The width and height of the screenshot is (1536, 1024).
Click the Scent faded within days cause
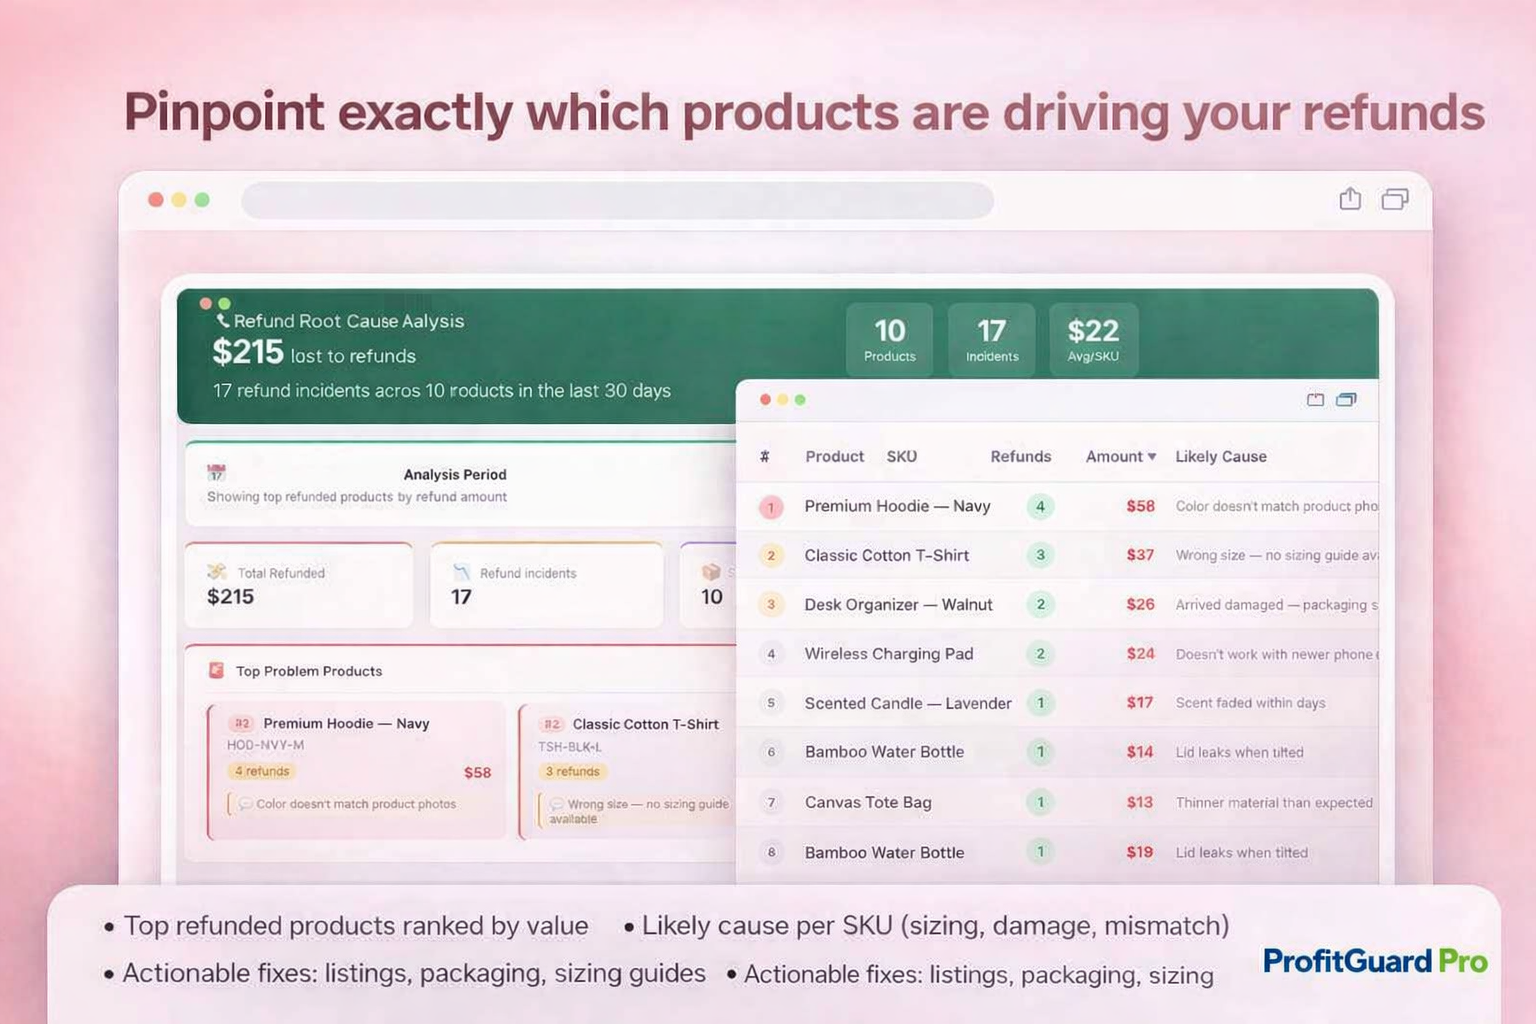point(1250,703)
